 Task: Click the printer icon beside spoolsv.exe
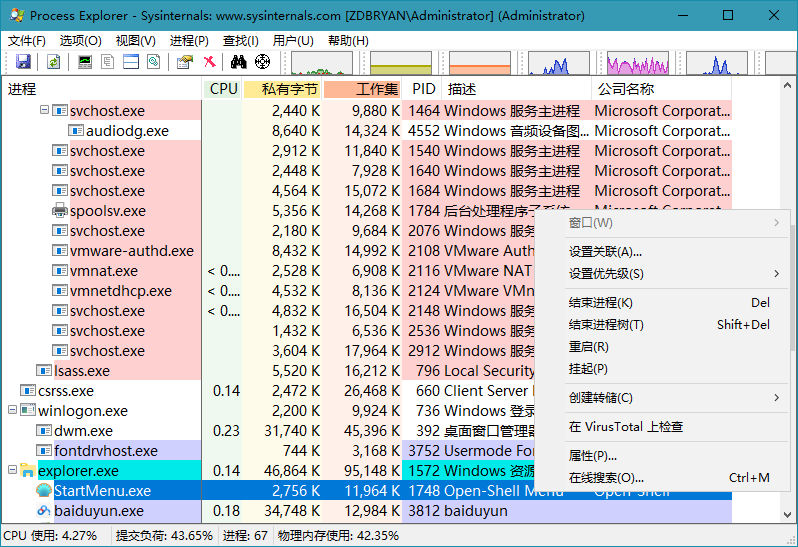coord(60,210)
